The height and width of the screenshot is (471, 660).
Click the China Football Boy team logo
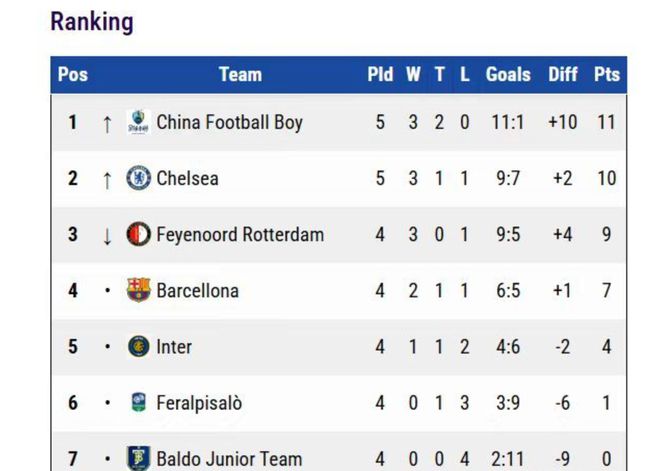[x=138, y=123]
